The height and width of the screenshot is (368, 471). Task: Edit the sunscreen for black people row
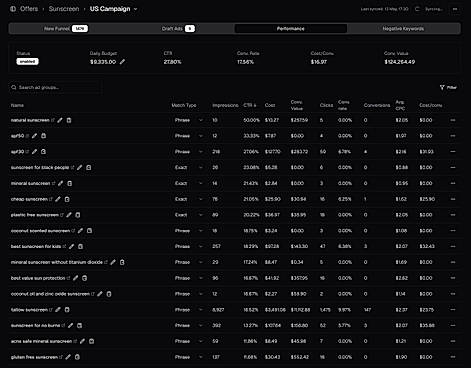(80, 167)
